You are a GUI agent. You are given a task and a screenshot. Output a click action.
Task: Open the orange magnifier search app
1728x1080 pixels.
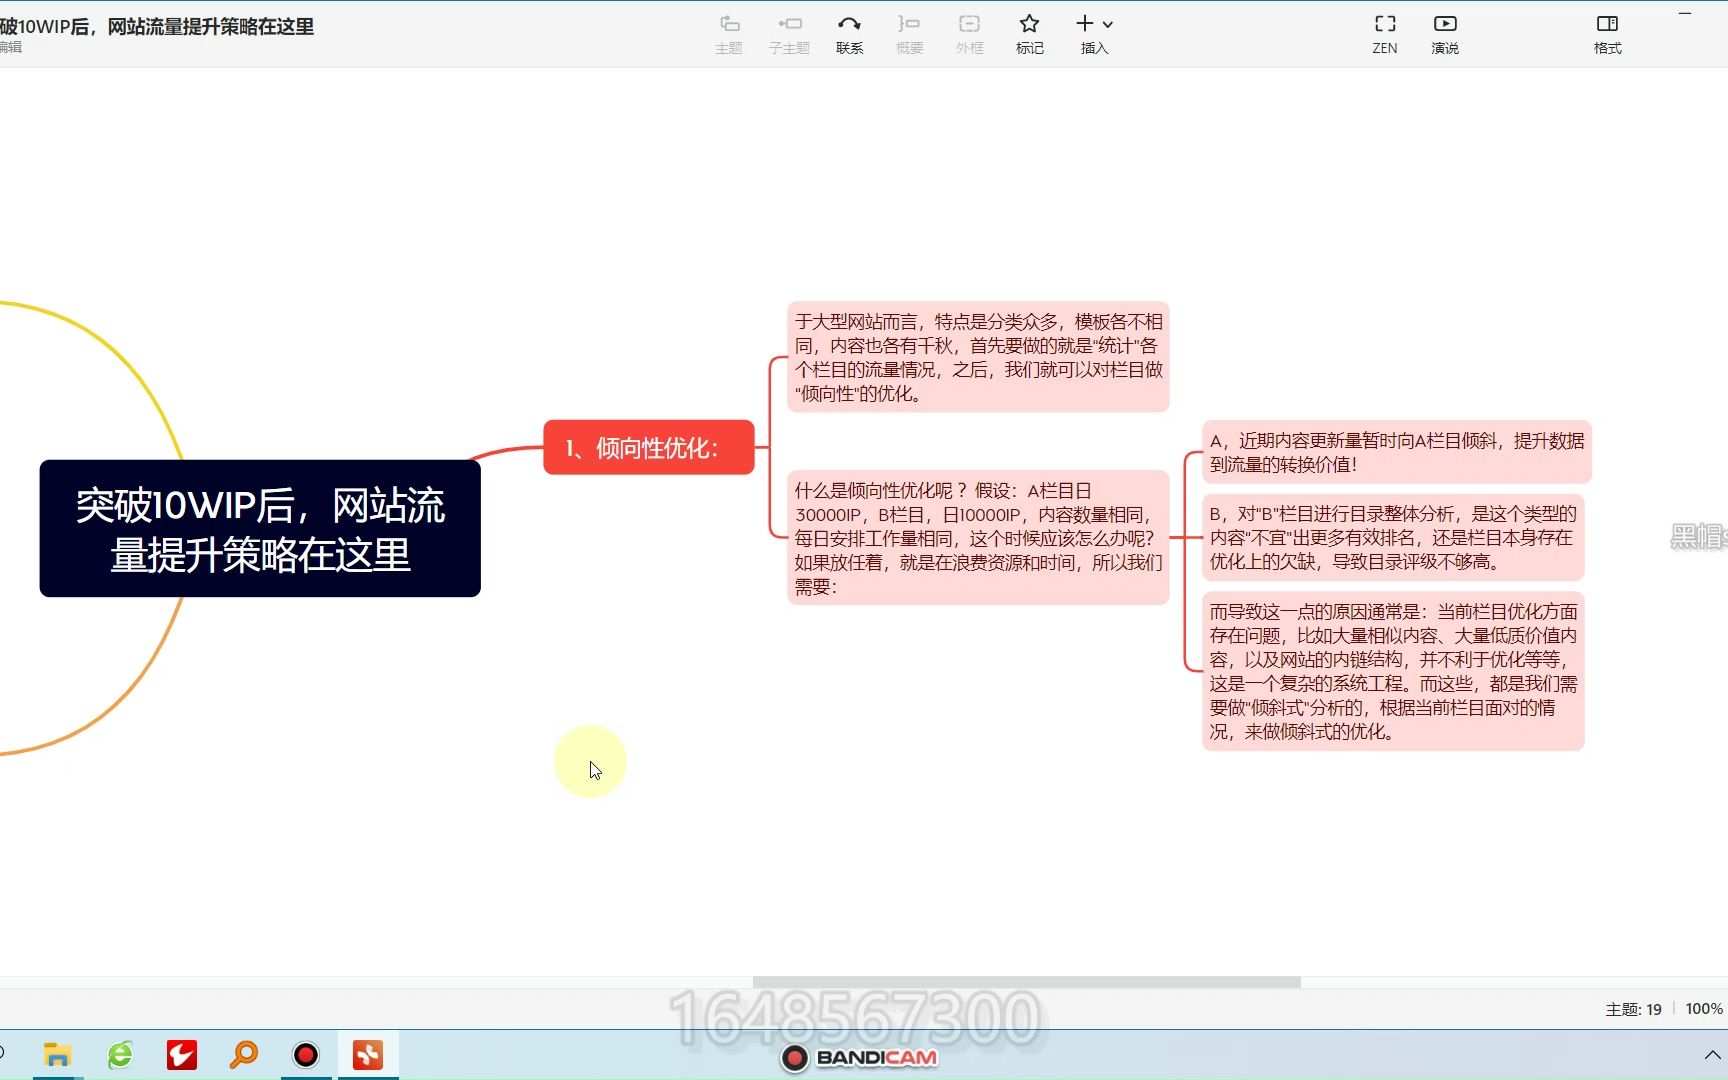(244, 1055)
